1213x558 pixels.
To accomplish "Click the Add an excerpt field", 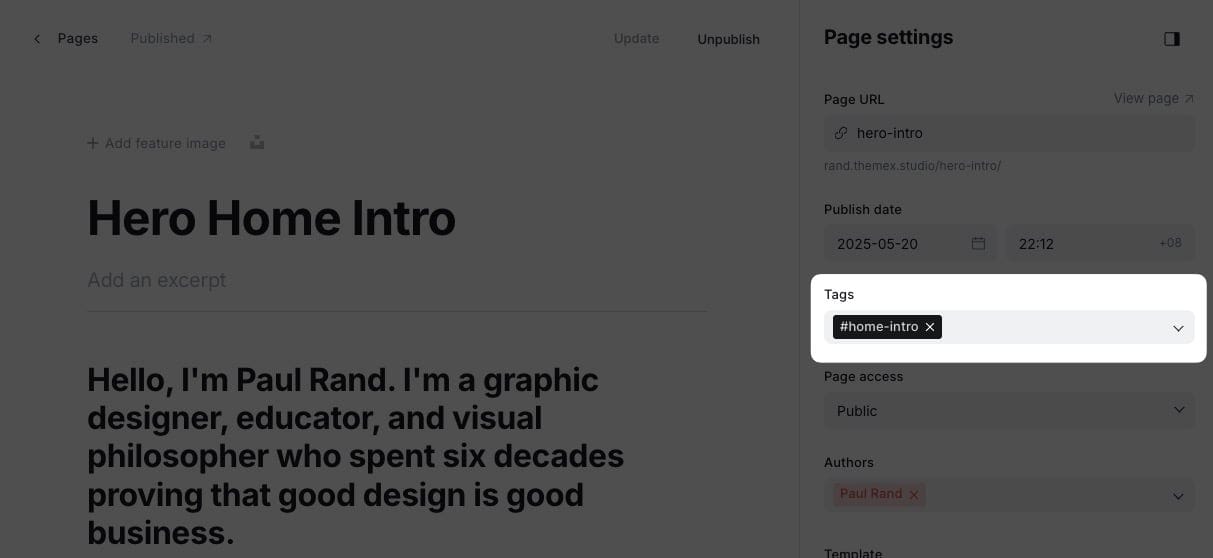I will [157, 280].
